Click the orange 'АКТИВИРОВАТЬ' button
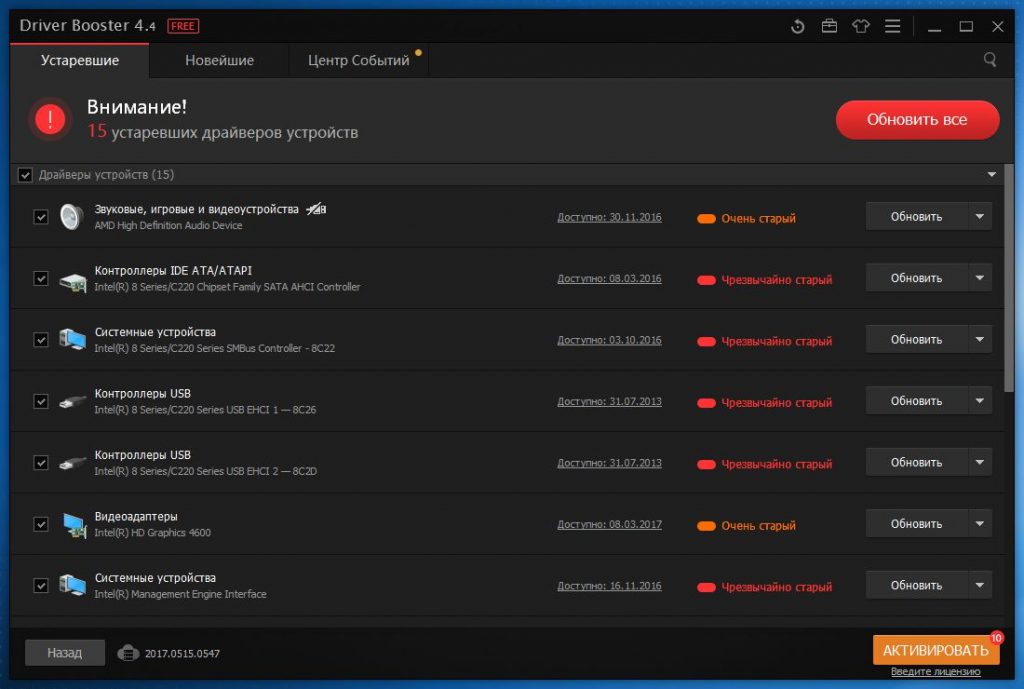This screenshot has width=1024, height=689. (x=935, y=650)
